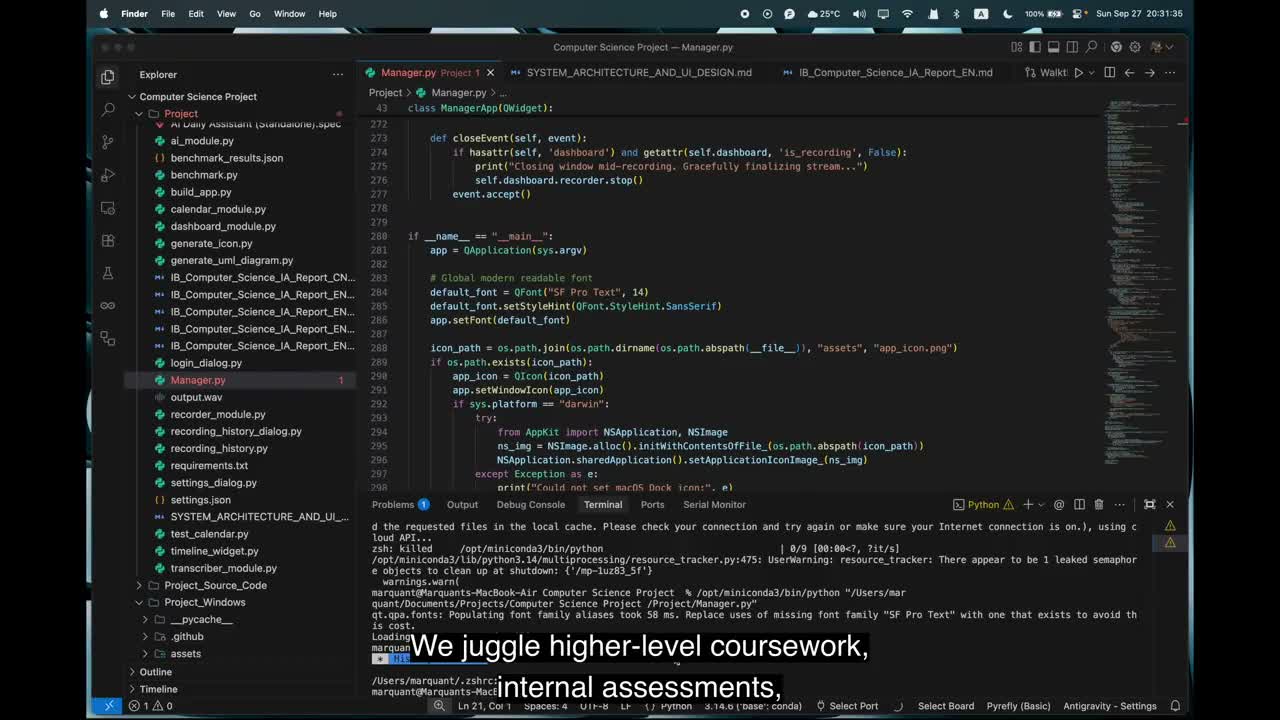
Task: Click the Explorer panel more actions ellipsis
Action: pyautogui.click(x=338, y=74)
